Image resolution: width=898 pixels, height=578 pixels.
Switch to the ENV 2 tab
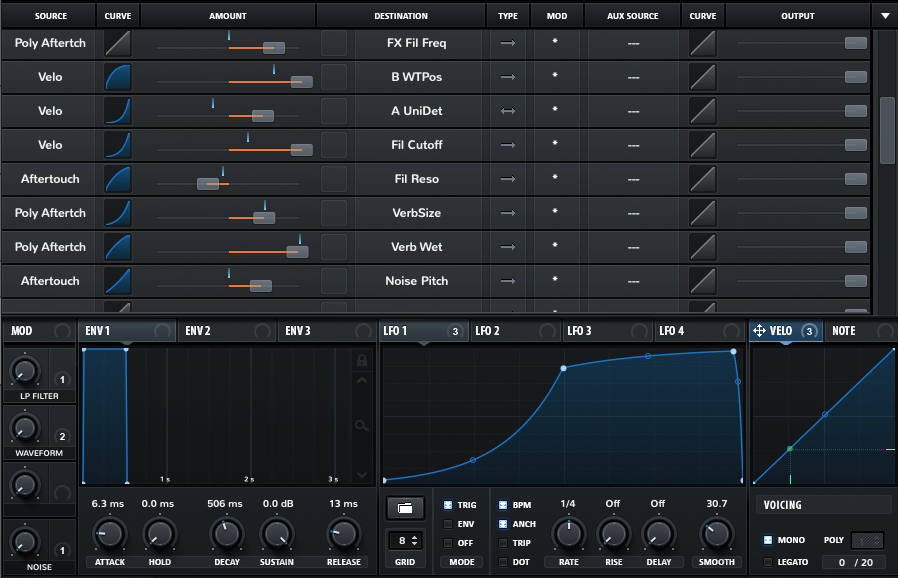[x=226, y=331]
